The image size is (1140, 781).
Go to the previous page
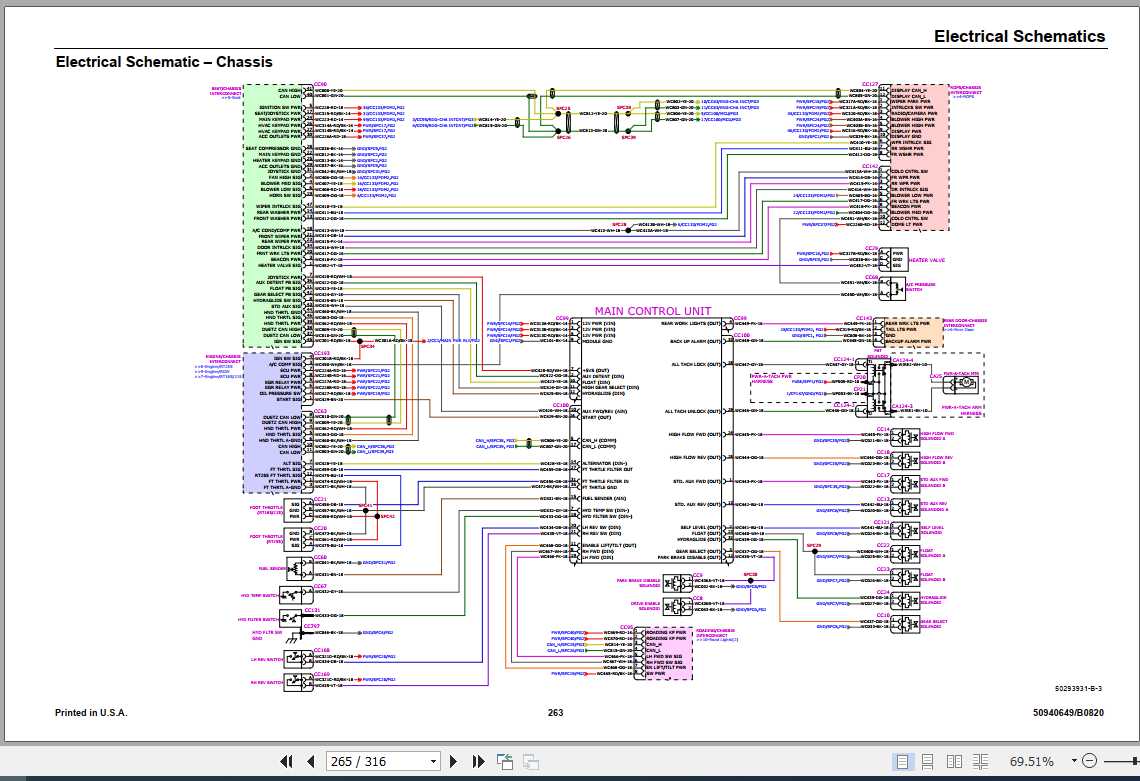tap(311, 761)
